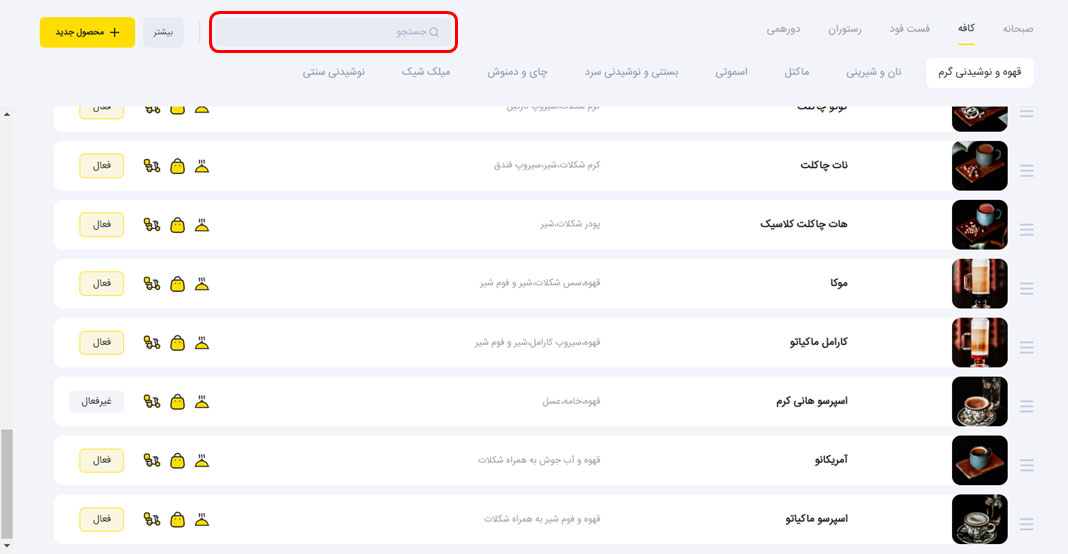Viewport: 1068px width, 554px height.
Task: Click the محصول جدید (new product) button
Action: [87, 32]
